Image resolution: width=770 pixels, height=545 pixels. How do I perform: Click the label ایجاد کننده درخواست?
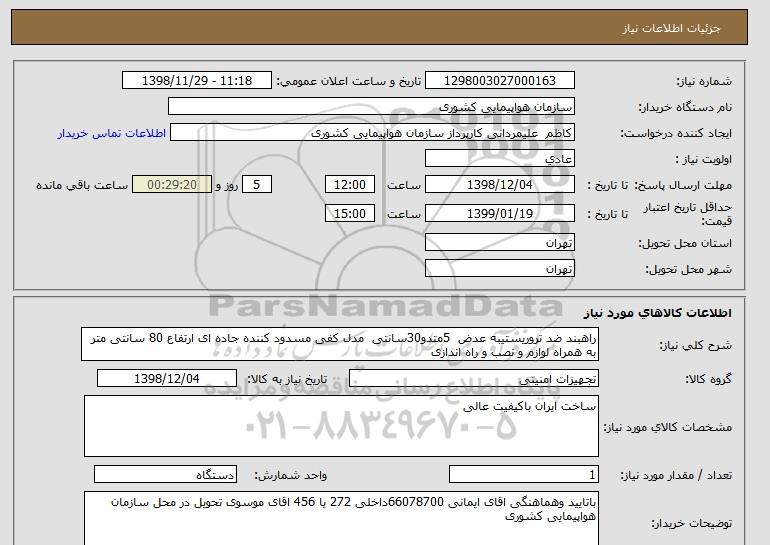pyautogui.click(x=676, y=134)
